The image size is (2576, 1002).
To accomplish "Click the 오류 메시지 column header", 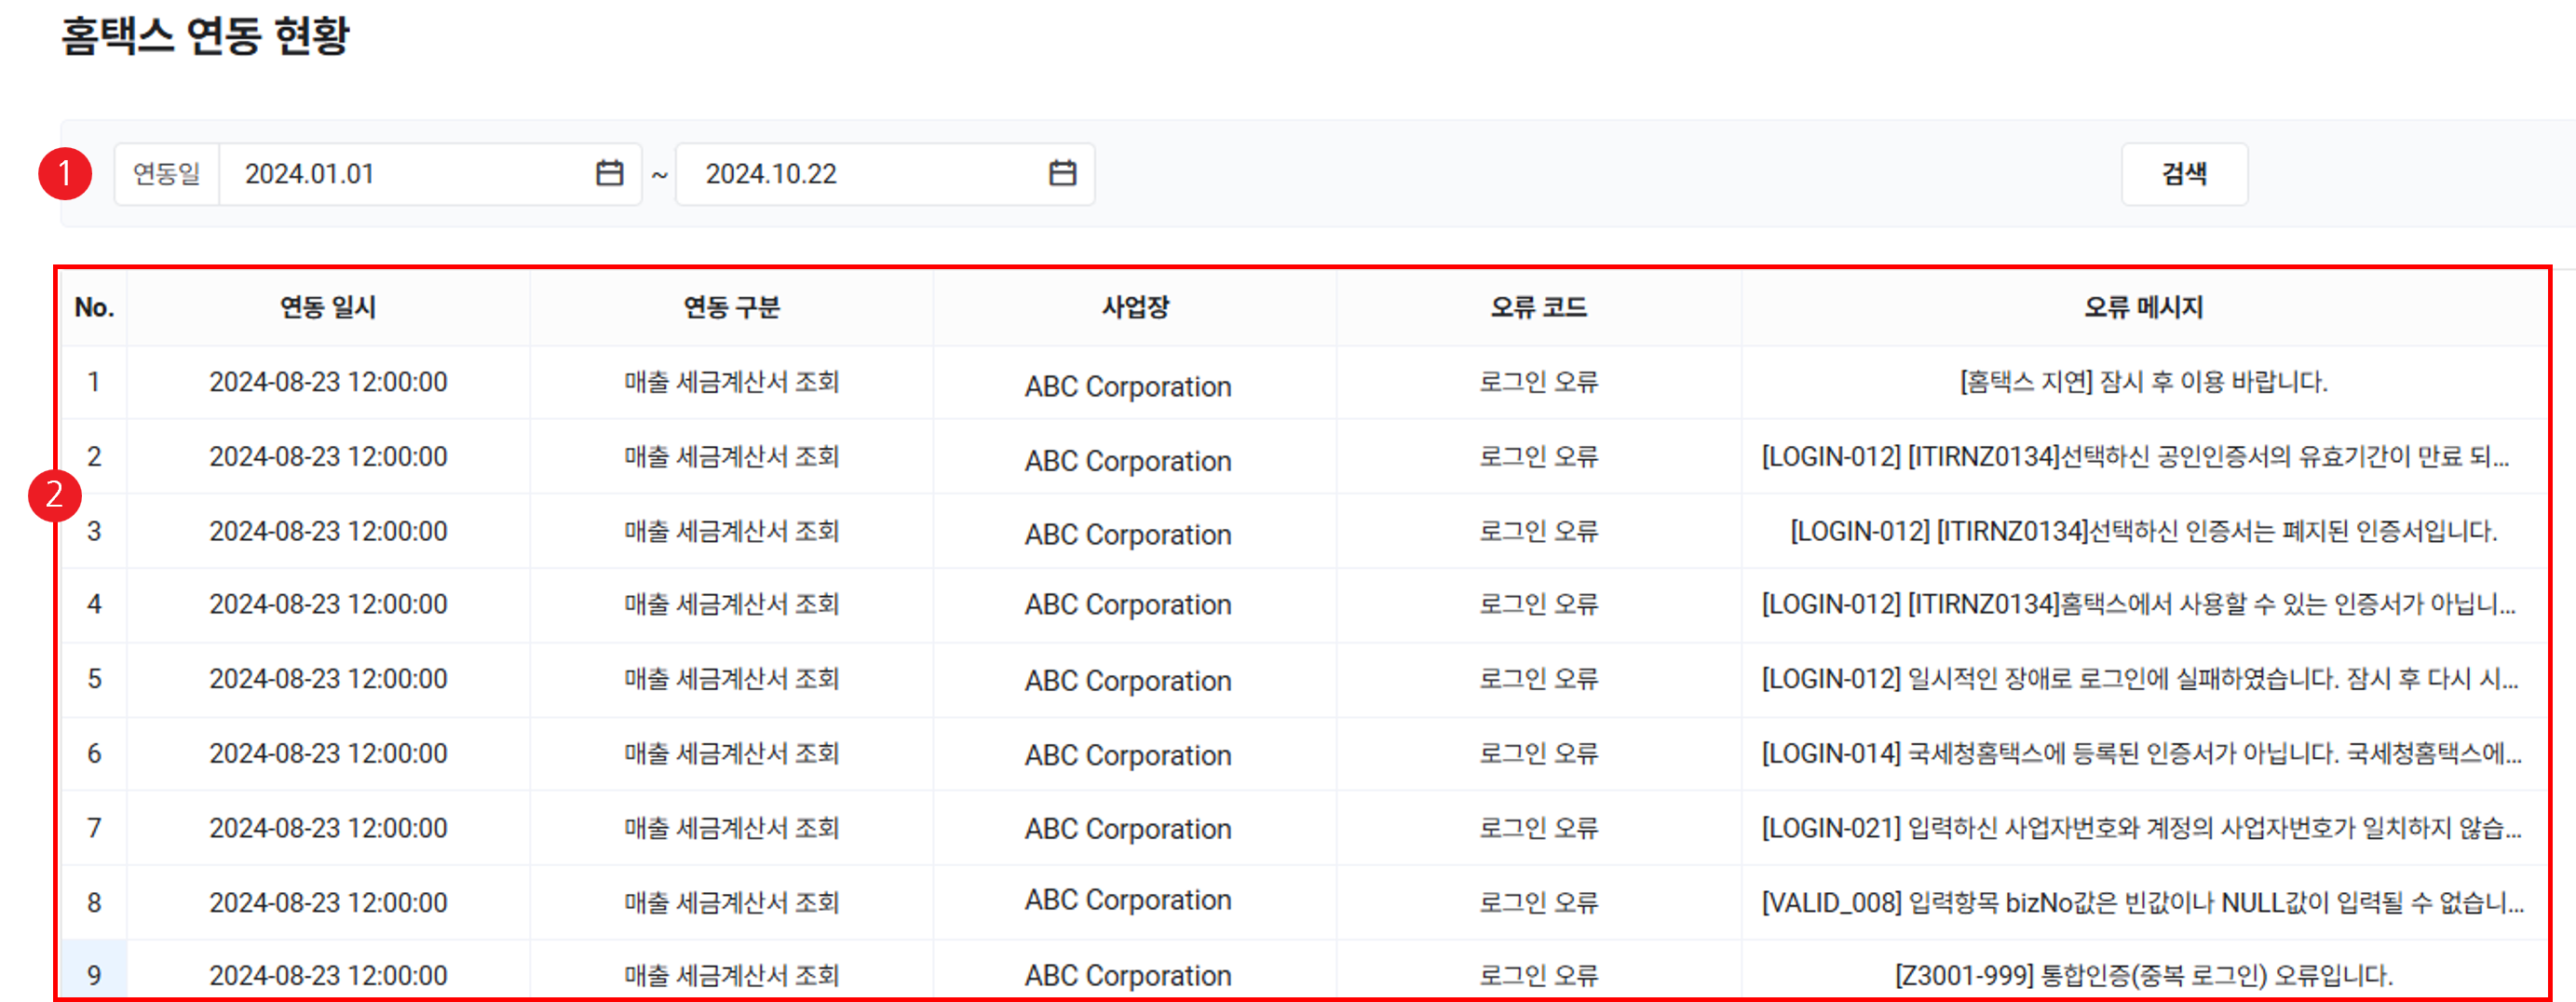I will [2143, 307].
